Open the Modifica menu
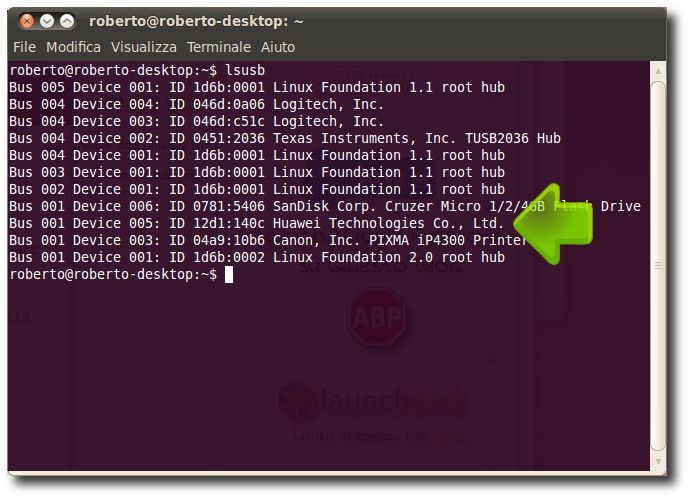The height and width of the screenshot is (499, 690). (73, 47)
